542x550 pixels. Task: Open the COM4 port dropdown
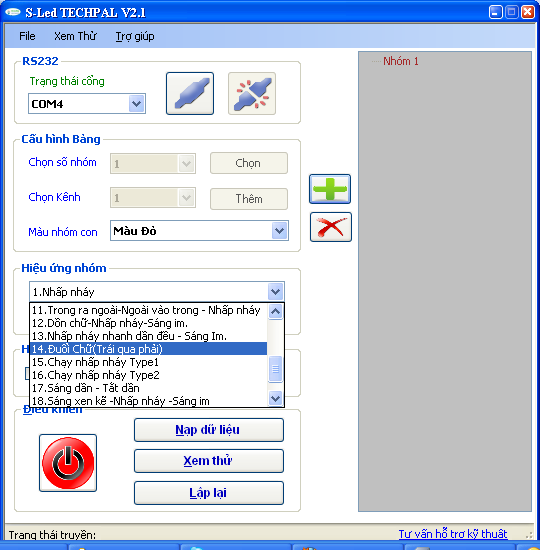(136, 103)
